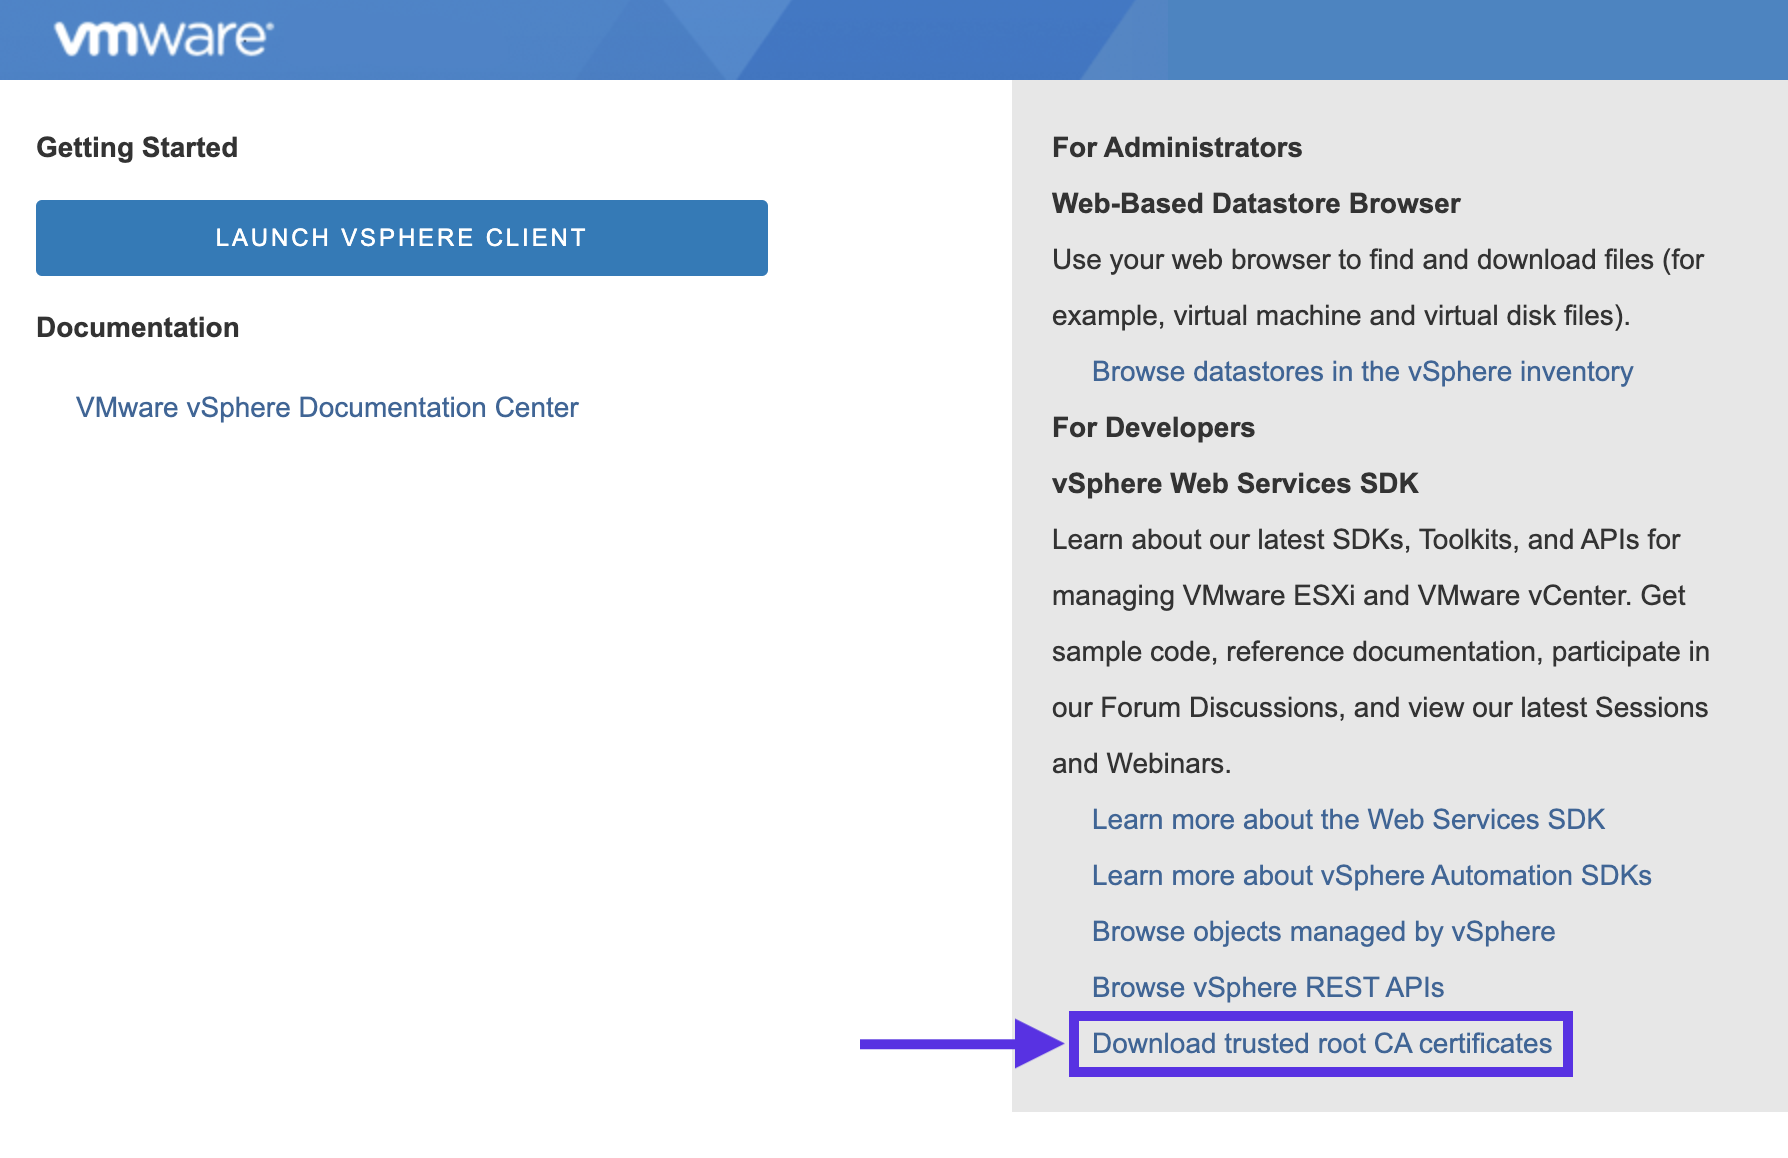Download trusted root CA certificates

coord(1322,1044)
